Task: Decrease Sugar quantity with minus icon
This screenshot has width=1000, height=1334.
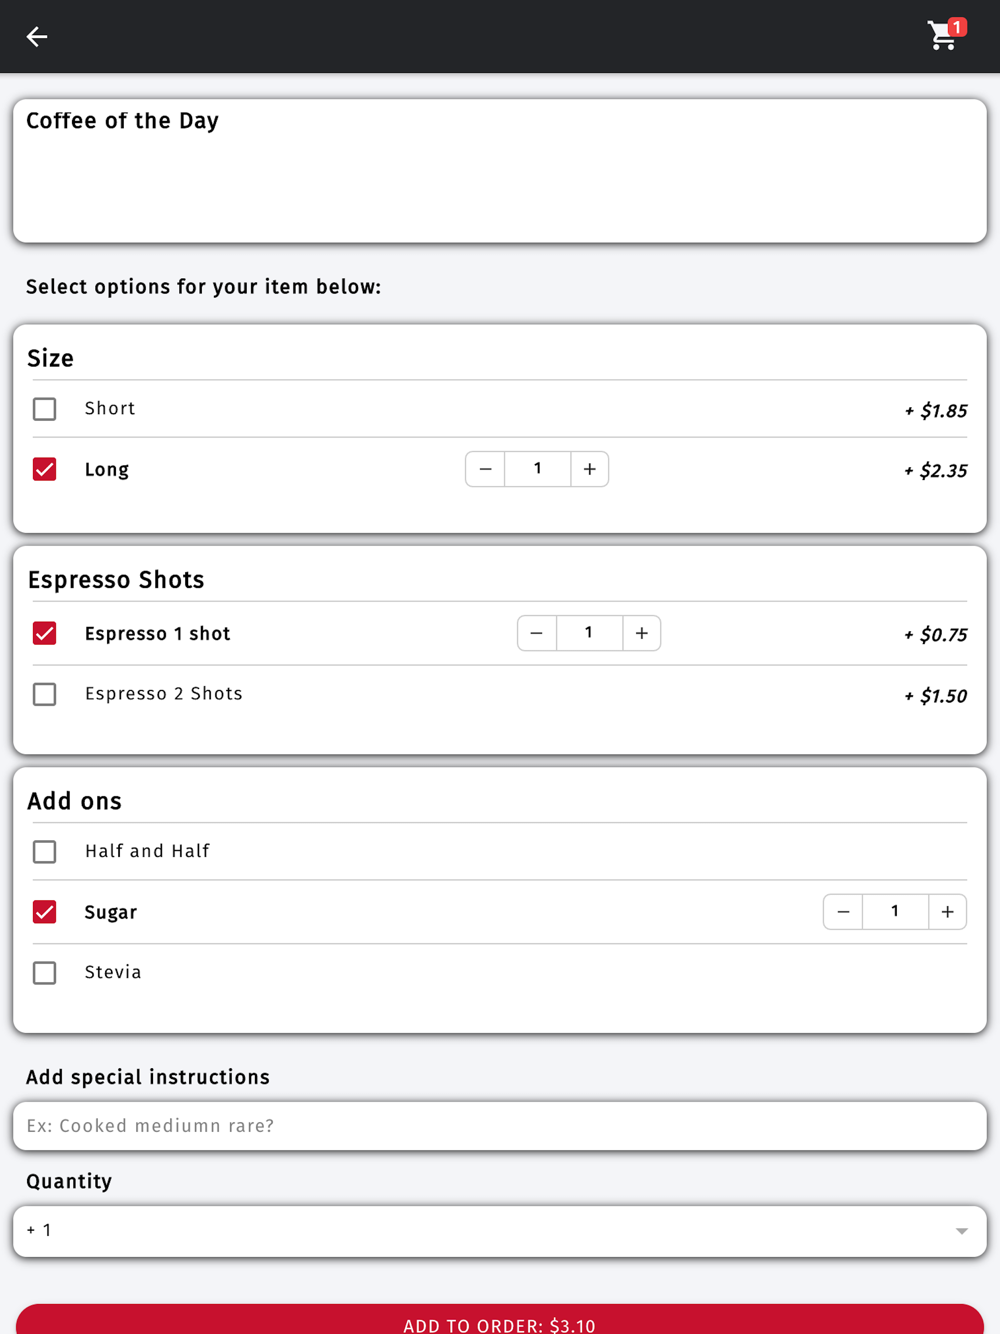Action: pyautogui.click(x=843, y=912)
